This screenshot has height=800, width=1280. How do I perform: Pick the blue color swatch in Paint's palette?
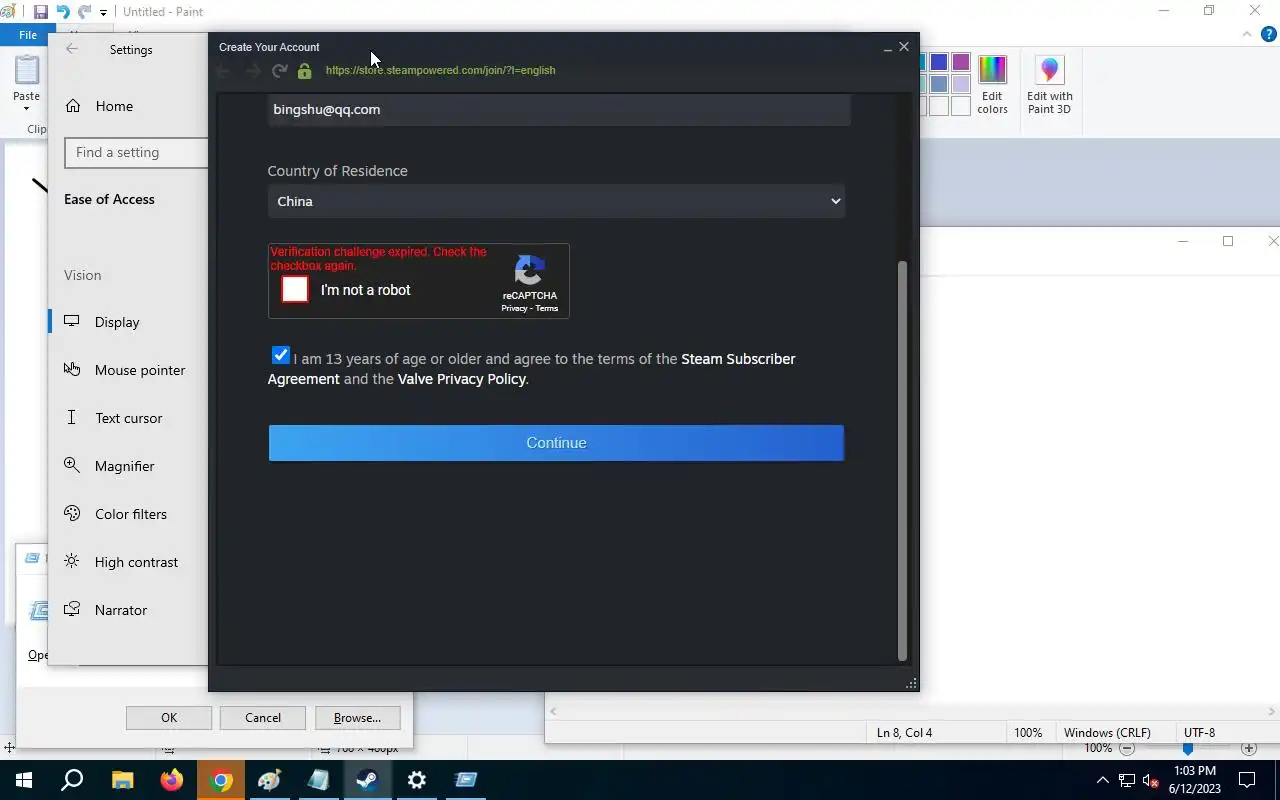(x=939, y=62)
